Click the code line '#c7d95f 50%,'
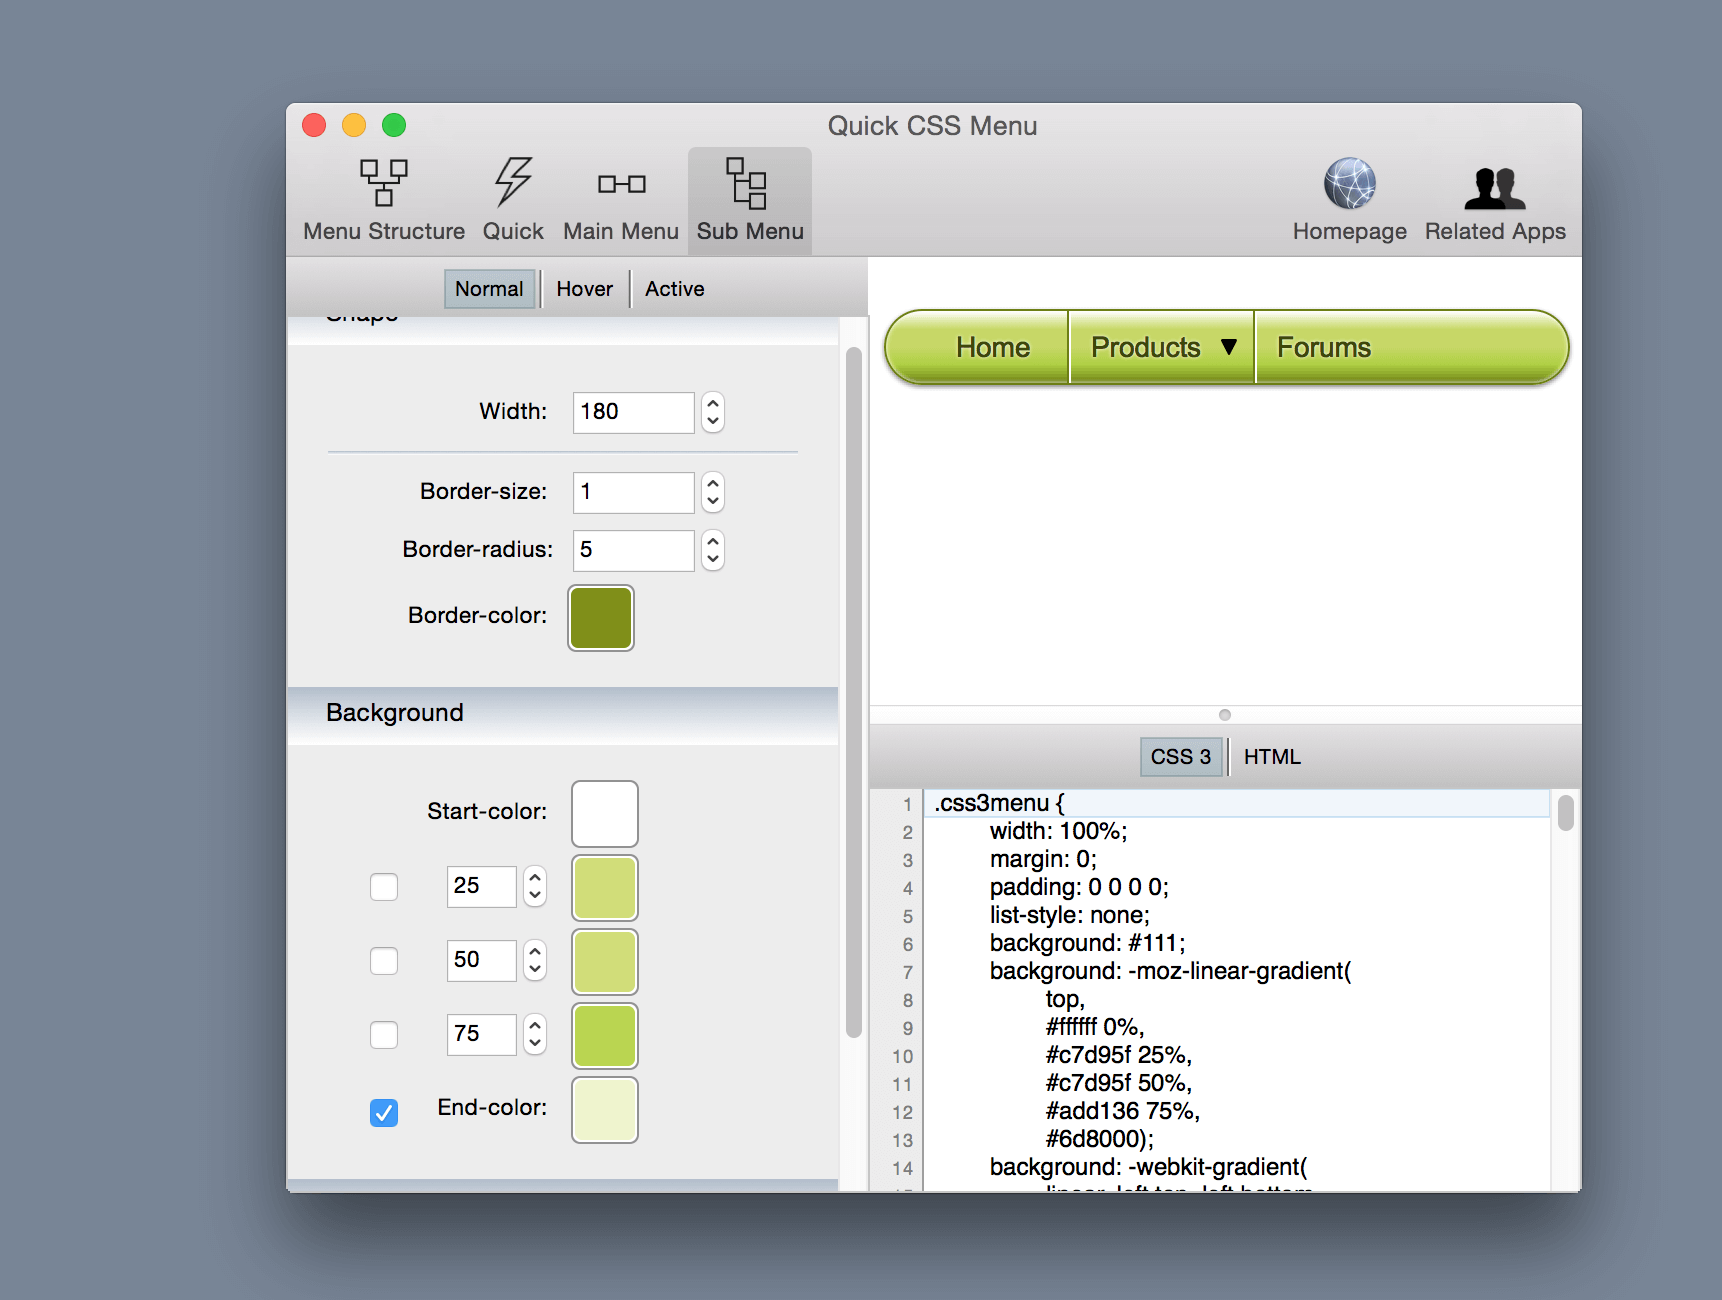 1118,1083
